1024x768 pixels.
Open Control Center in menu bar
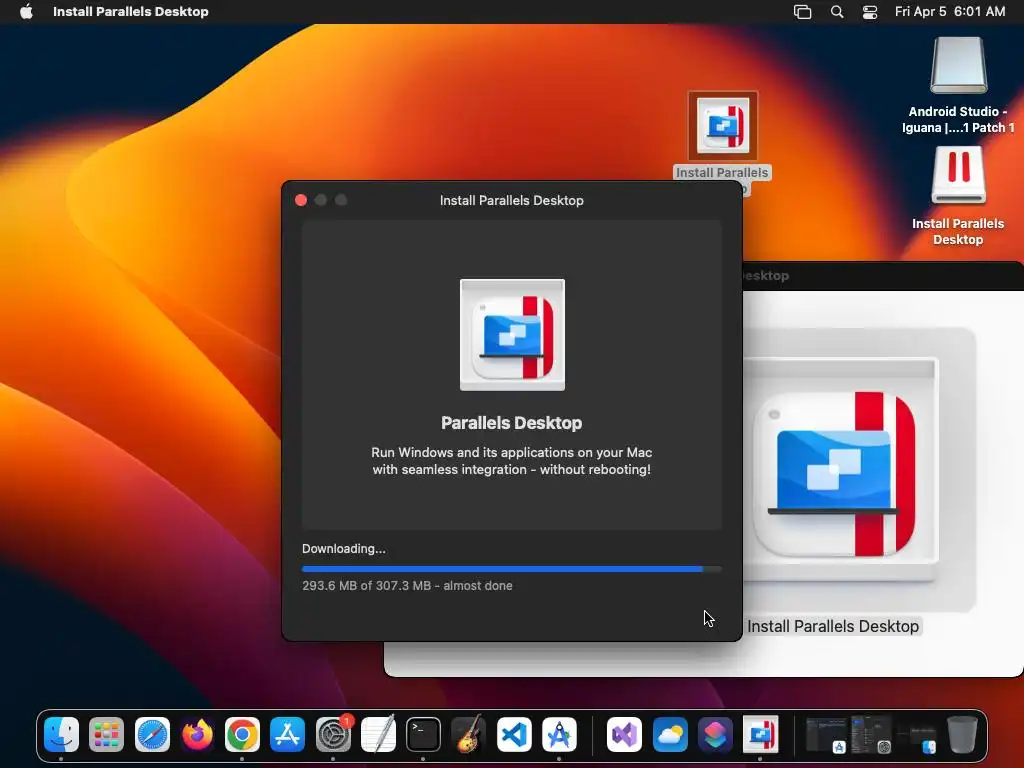[x=870, y=12]
